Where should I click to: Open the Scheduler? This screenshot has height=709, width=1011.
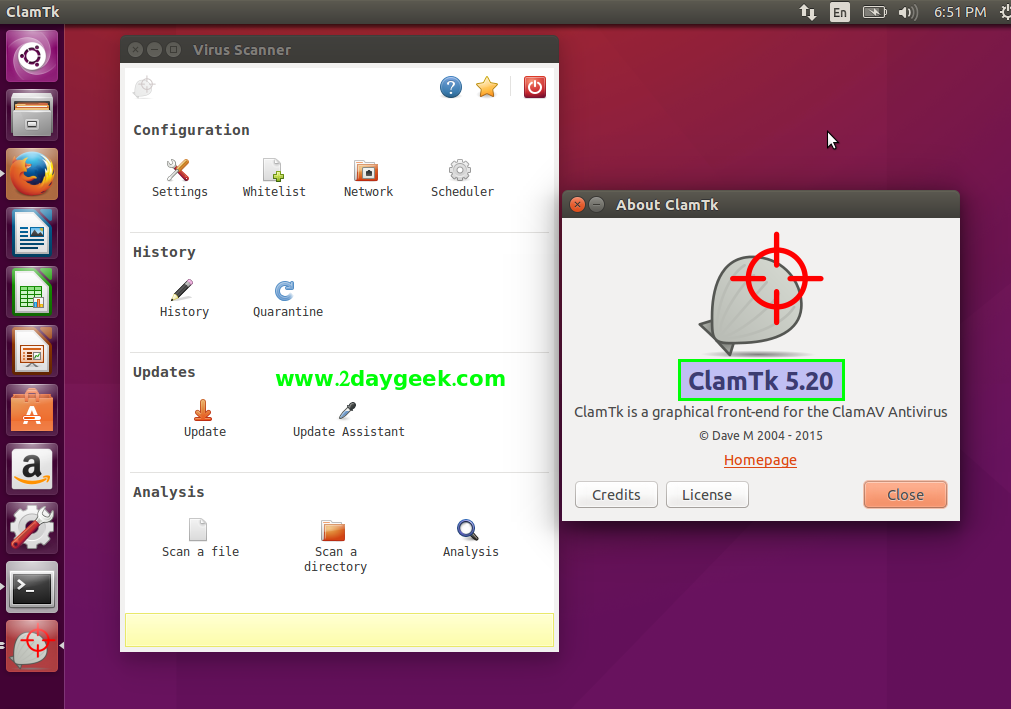point(462,179)
